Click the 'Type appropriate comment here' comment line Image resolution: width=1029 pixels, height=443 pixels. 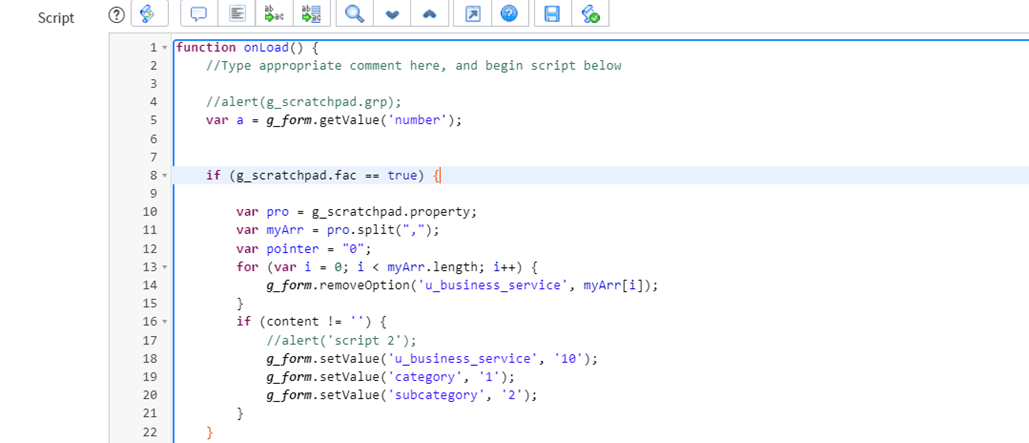[413, 66]
